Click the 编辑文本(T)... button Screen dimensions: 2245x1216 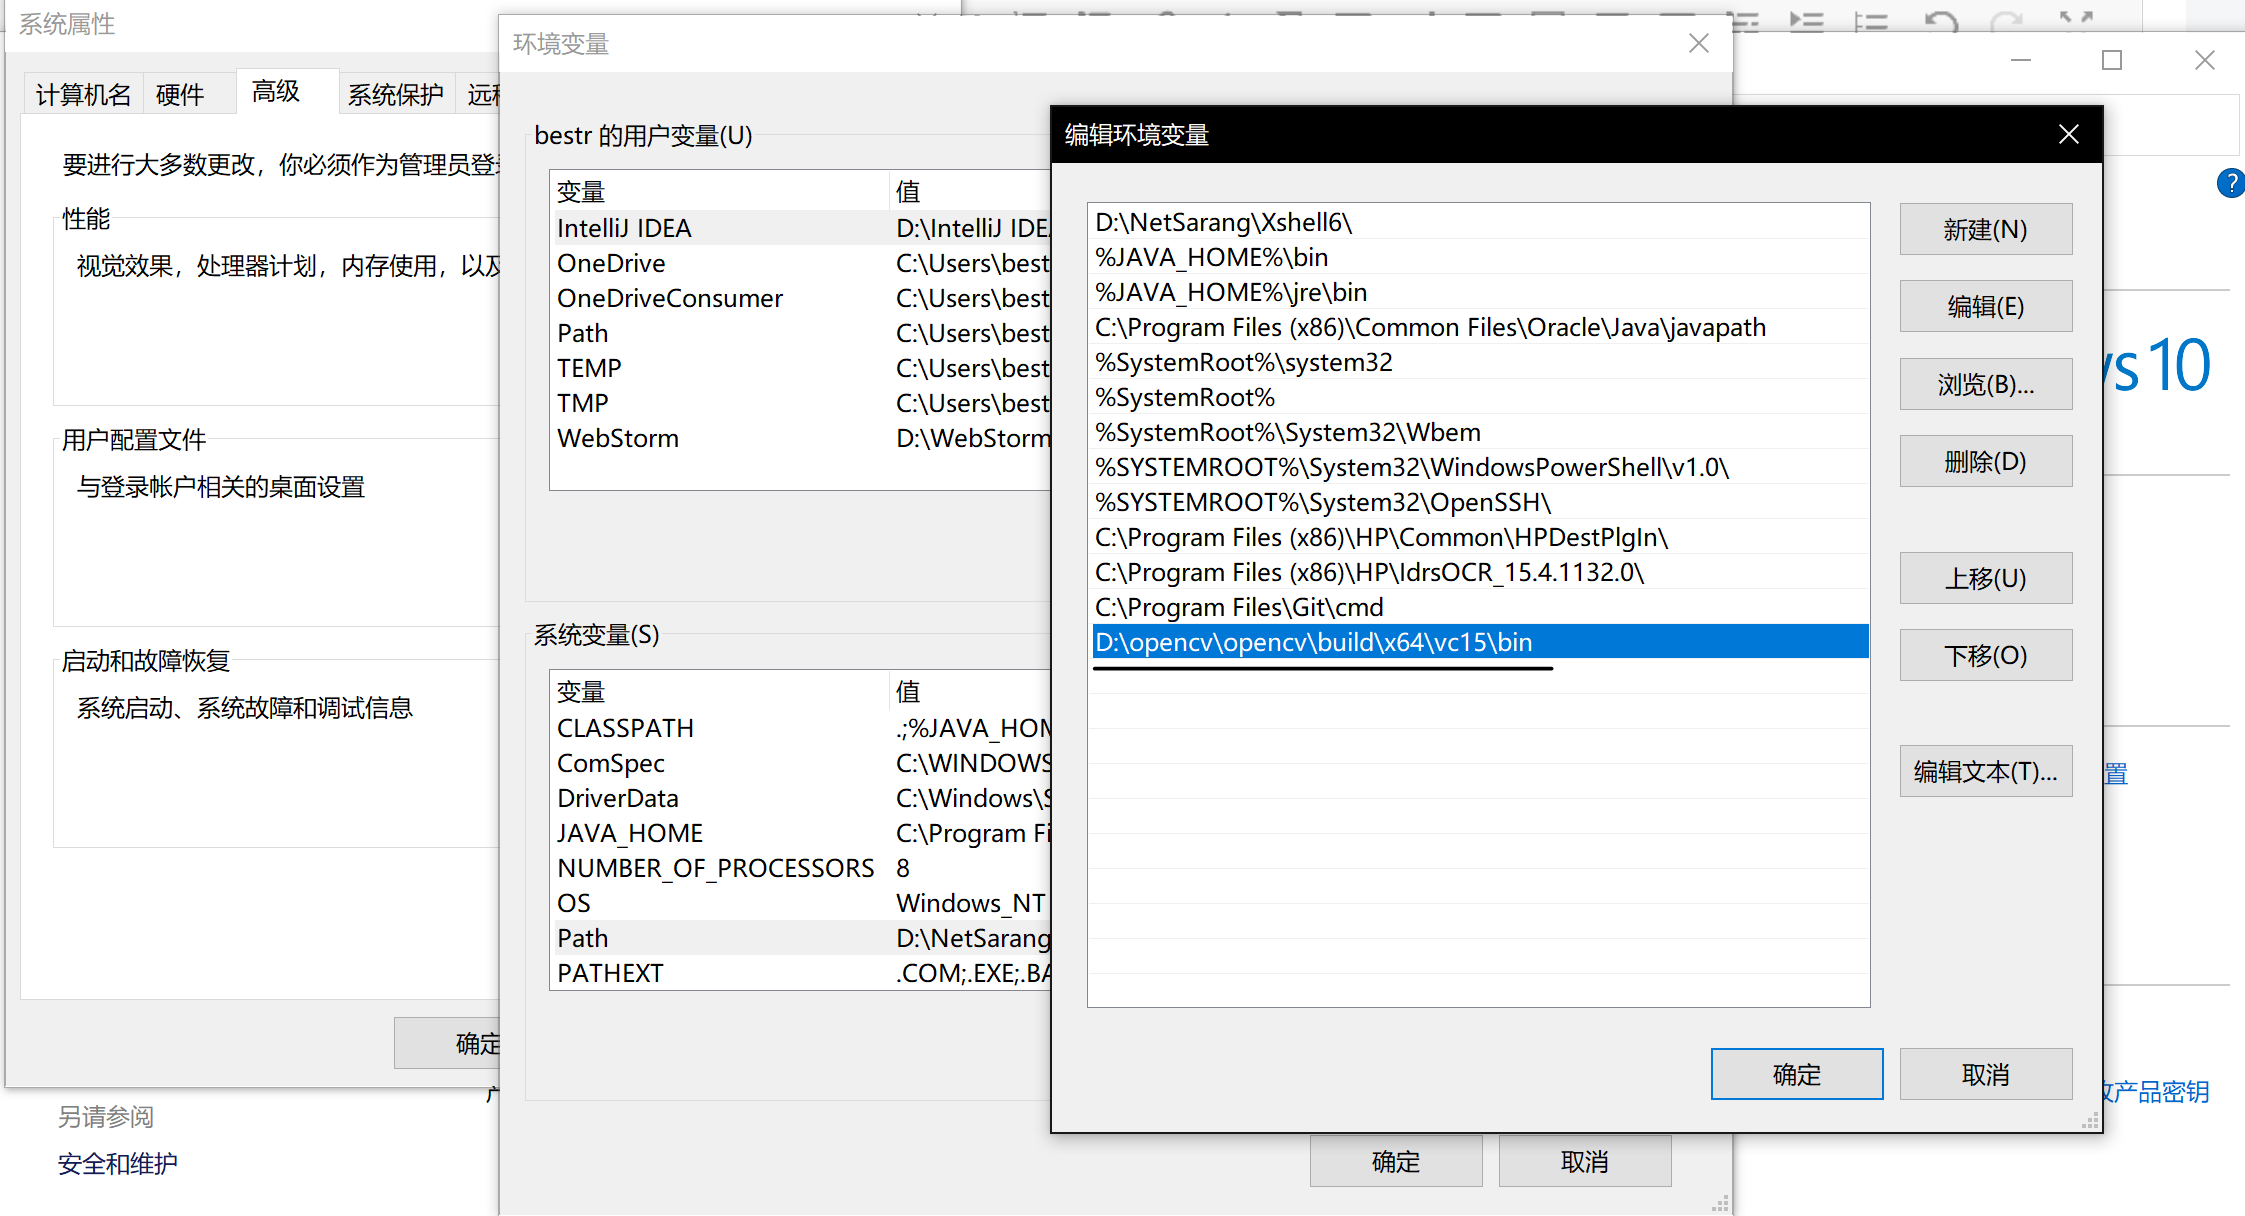[x=1985, y=771]
